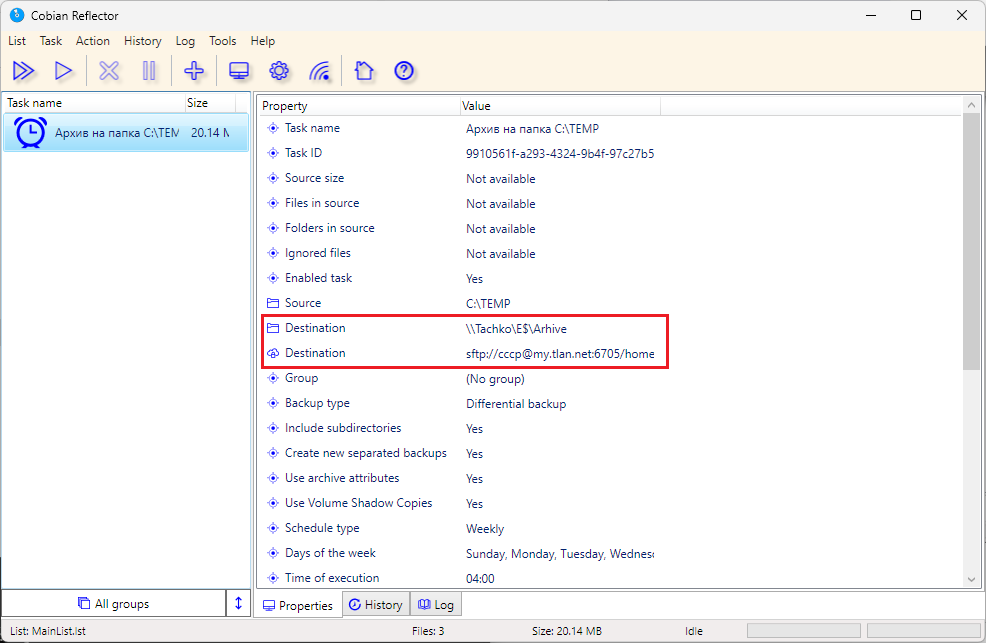
Task: Click the properties panel vertical scrollbar thumb
Action: point(972,241)
